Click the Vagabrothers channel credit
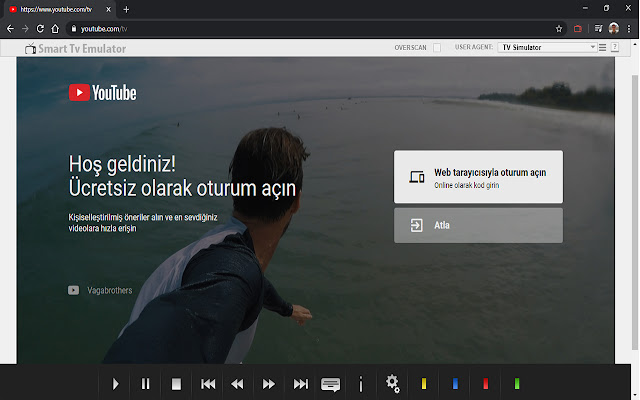This screenshot has height=400, width=640. point(100,290)
